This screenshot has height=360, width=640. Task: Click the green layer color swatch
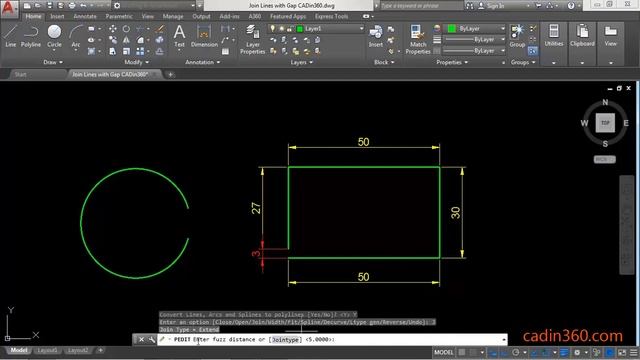click(x=300, y=29)
